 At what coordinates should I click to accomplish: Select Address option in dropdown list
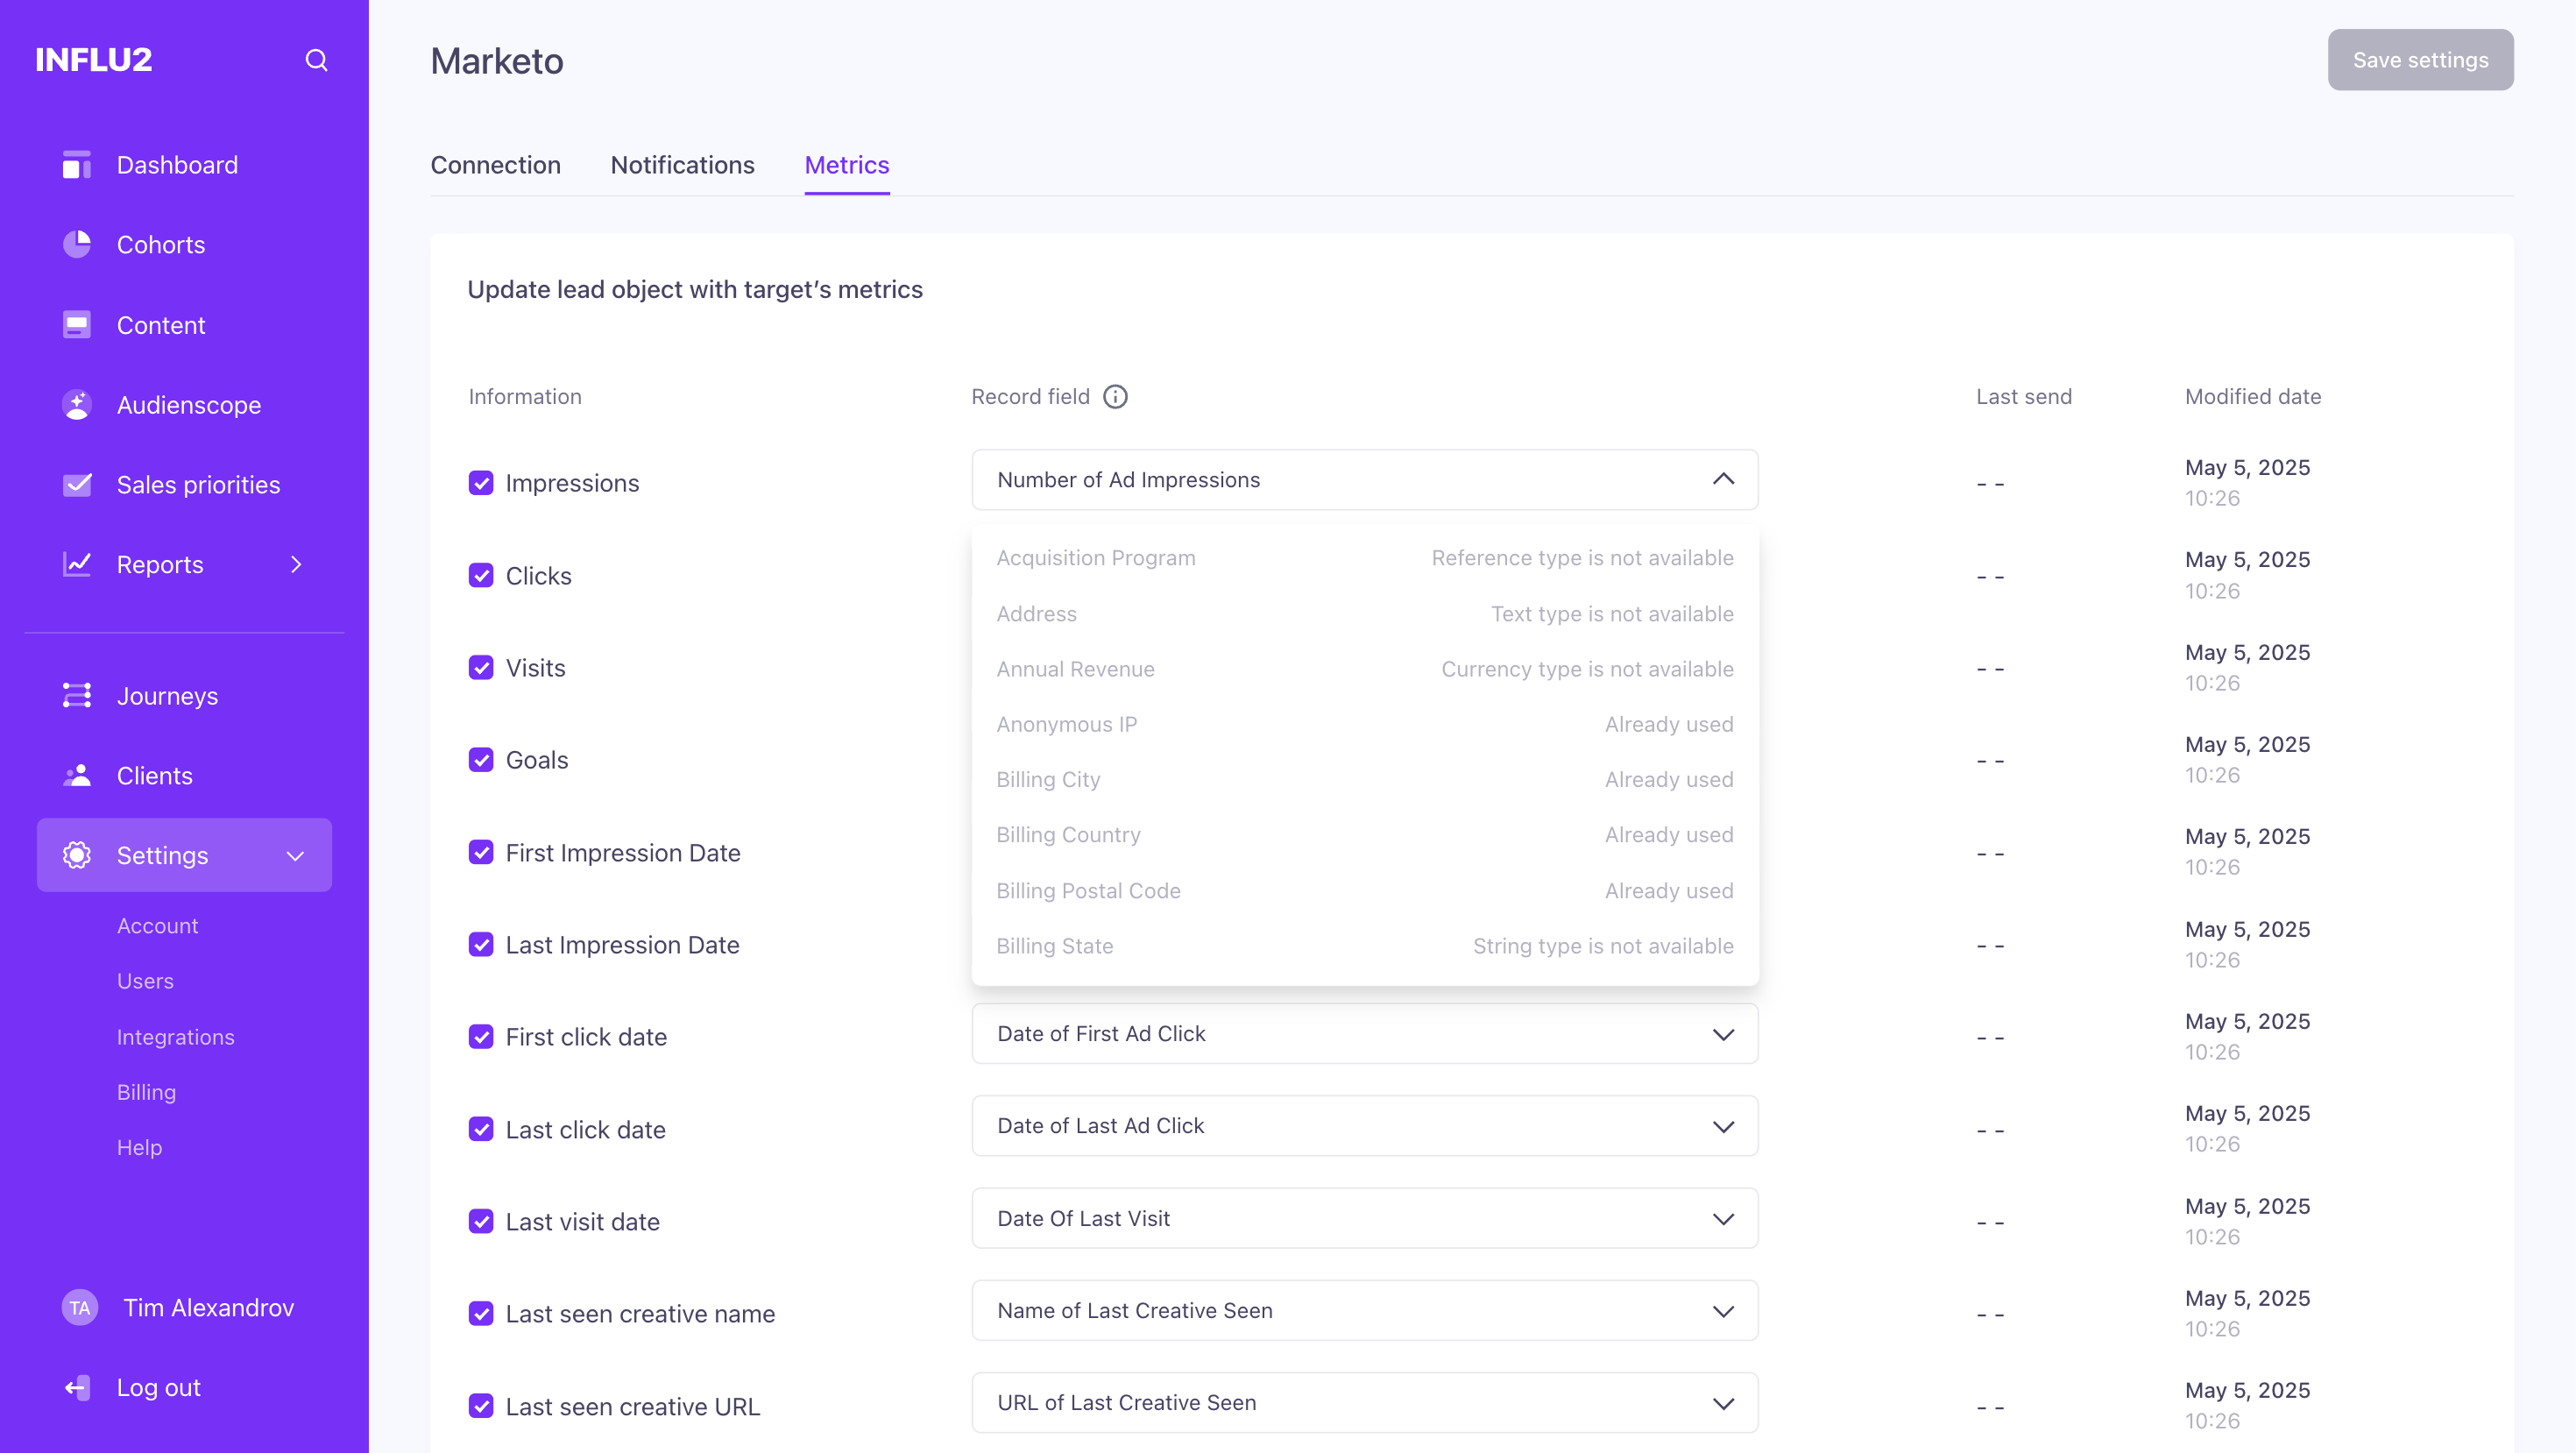pos(1365,614)
